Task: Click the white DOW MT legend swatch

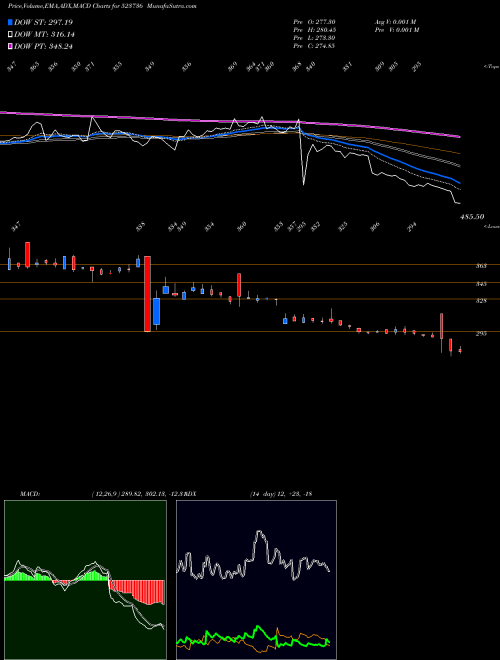Action: click(x=10, y=35)
